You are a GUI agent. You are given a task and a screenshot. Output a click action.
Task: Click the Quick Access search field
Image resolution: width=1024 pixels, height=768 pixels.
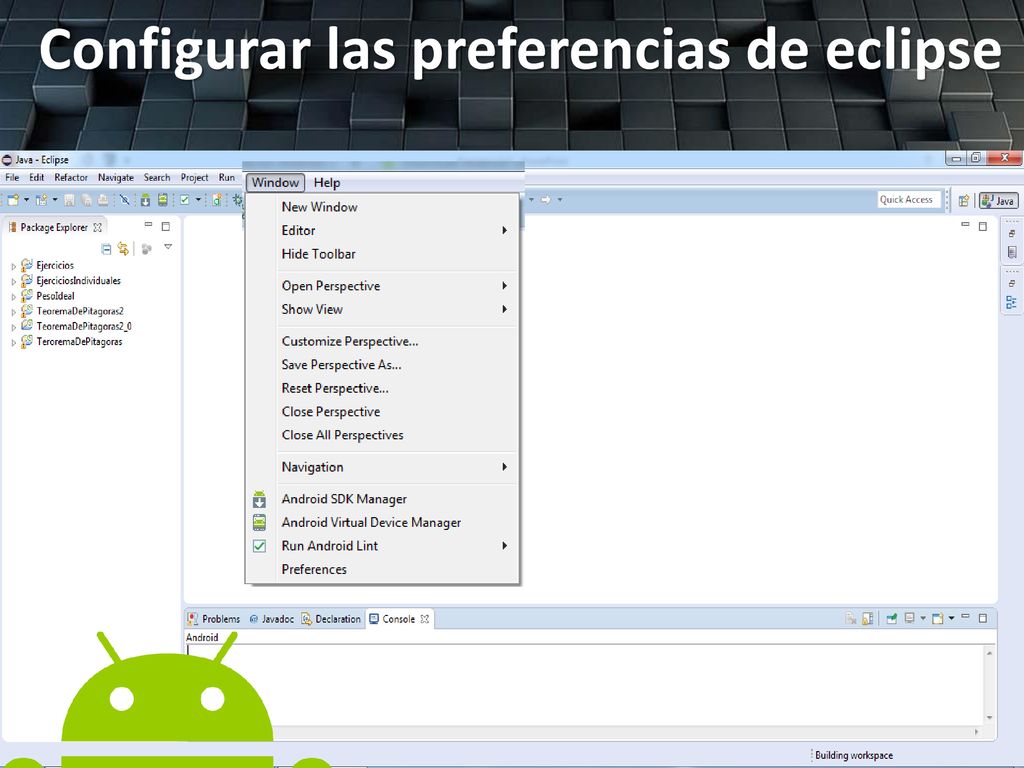click(x=908, y=200)
